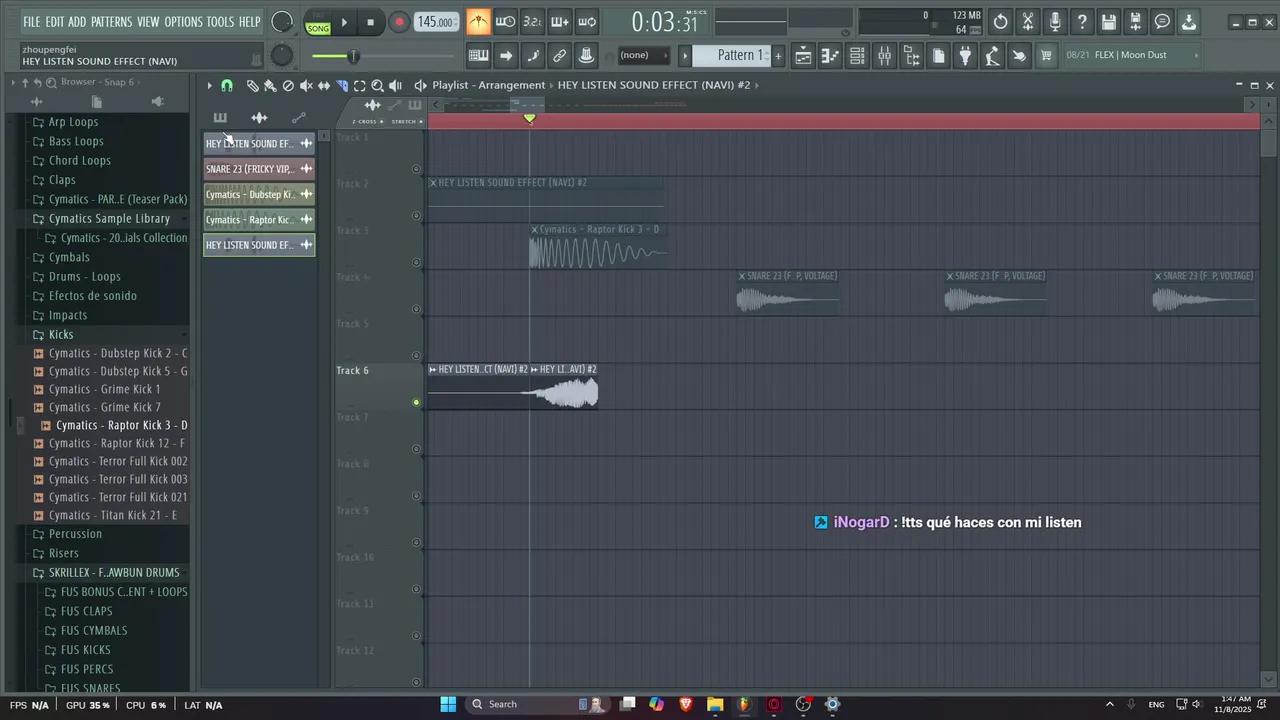This screenshot has width=1280, height=720.
Task: Mute Track 3 using its mute LED
Action: click(416, 262)
